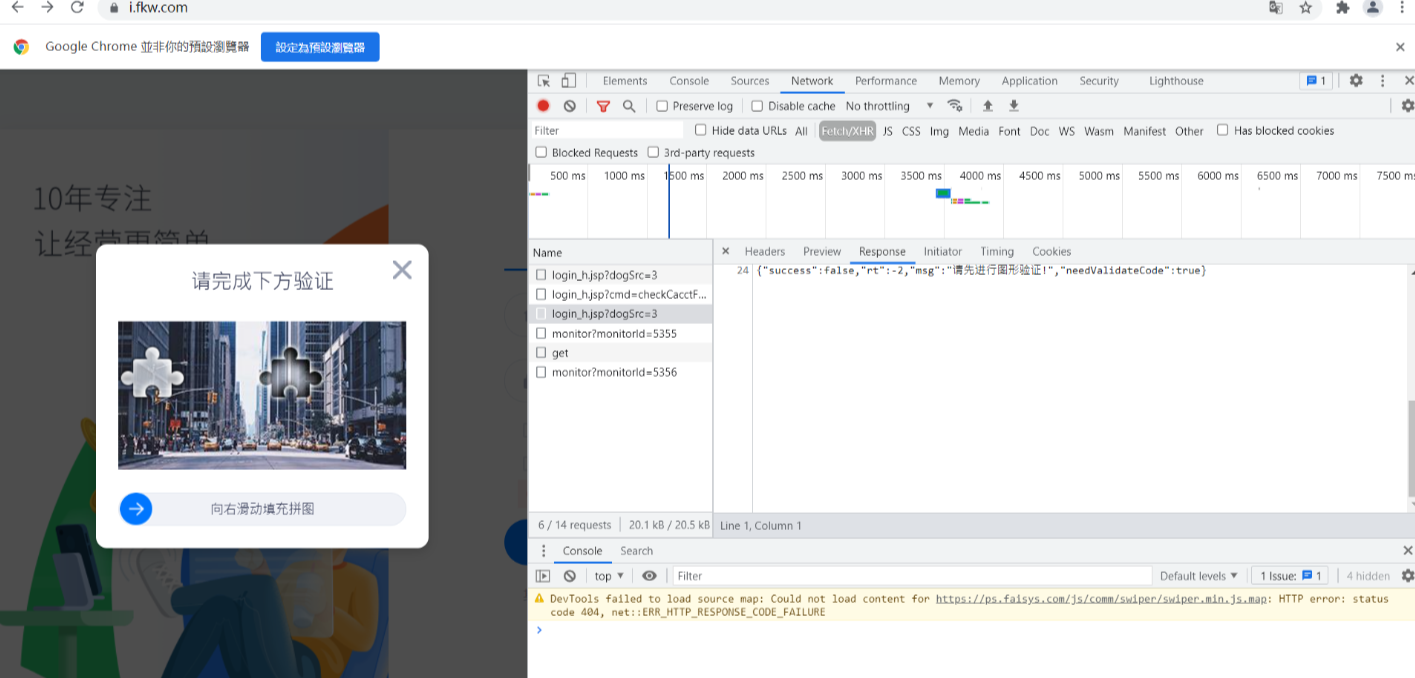The image size is (1415, 678).
Task: Click the set as default browser button
Action: pyautogui.click(x=320, y=47)
